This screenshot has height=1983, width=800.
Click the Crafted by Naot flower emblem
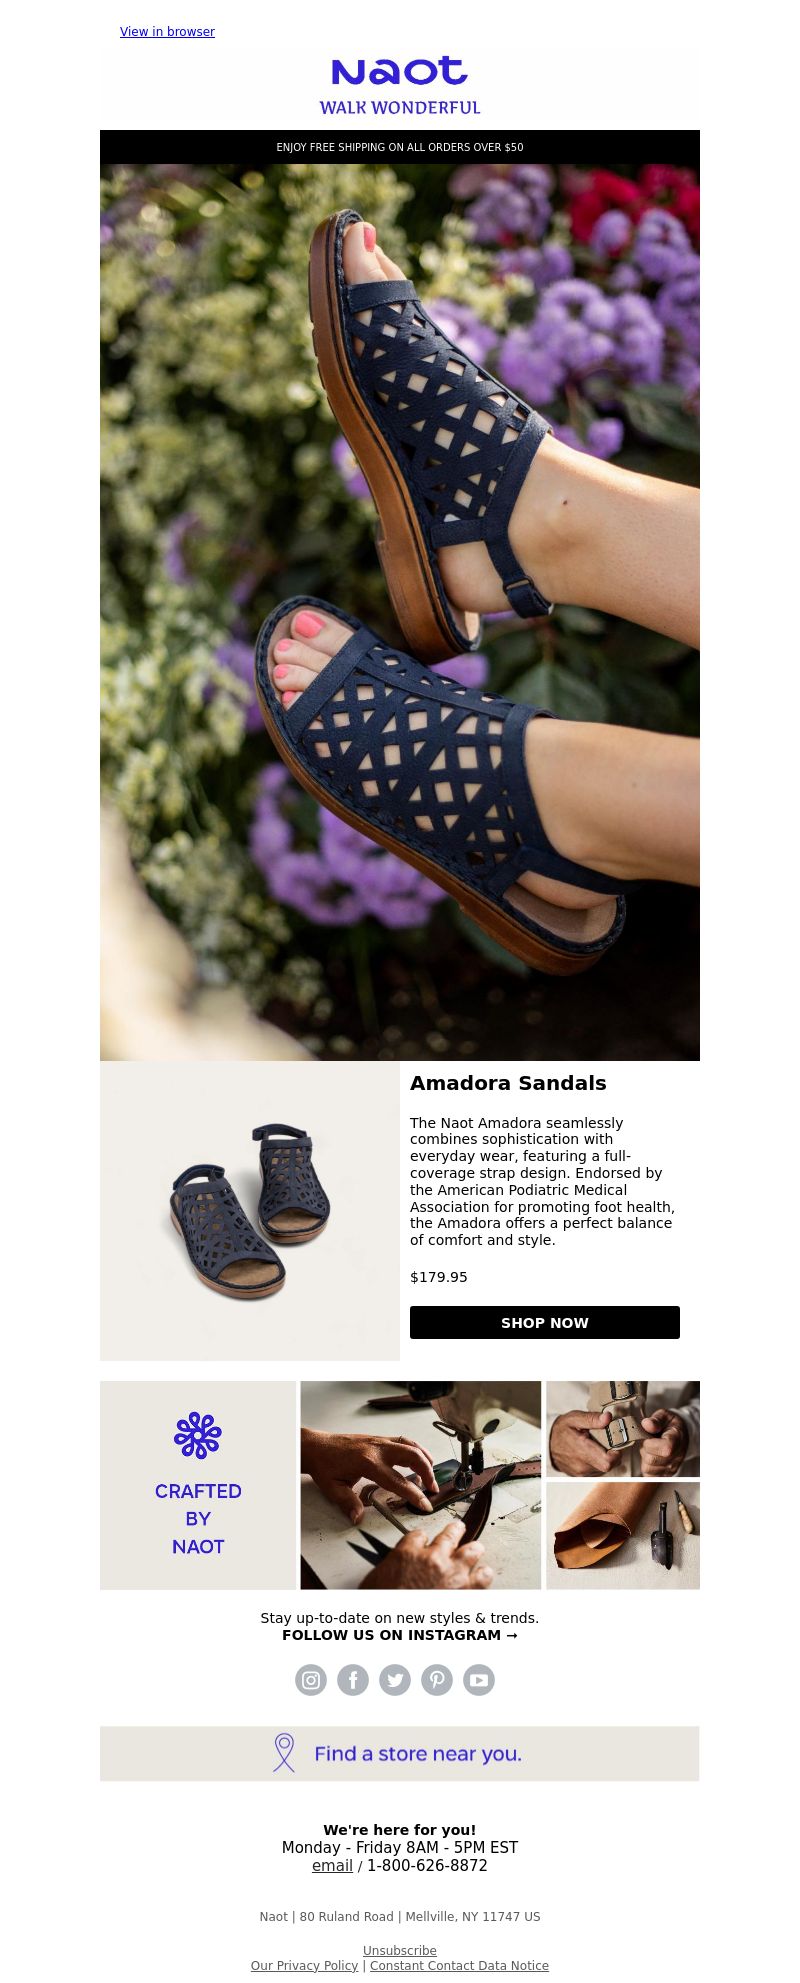point(198,1435)
